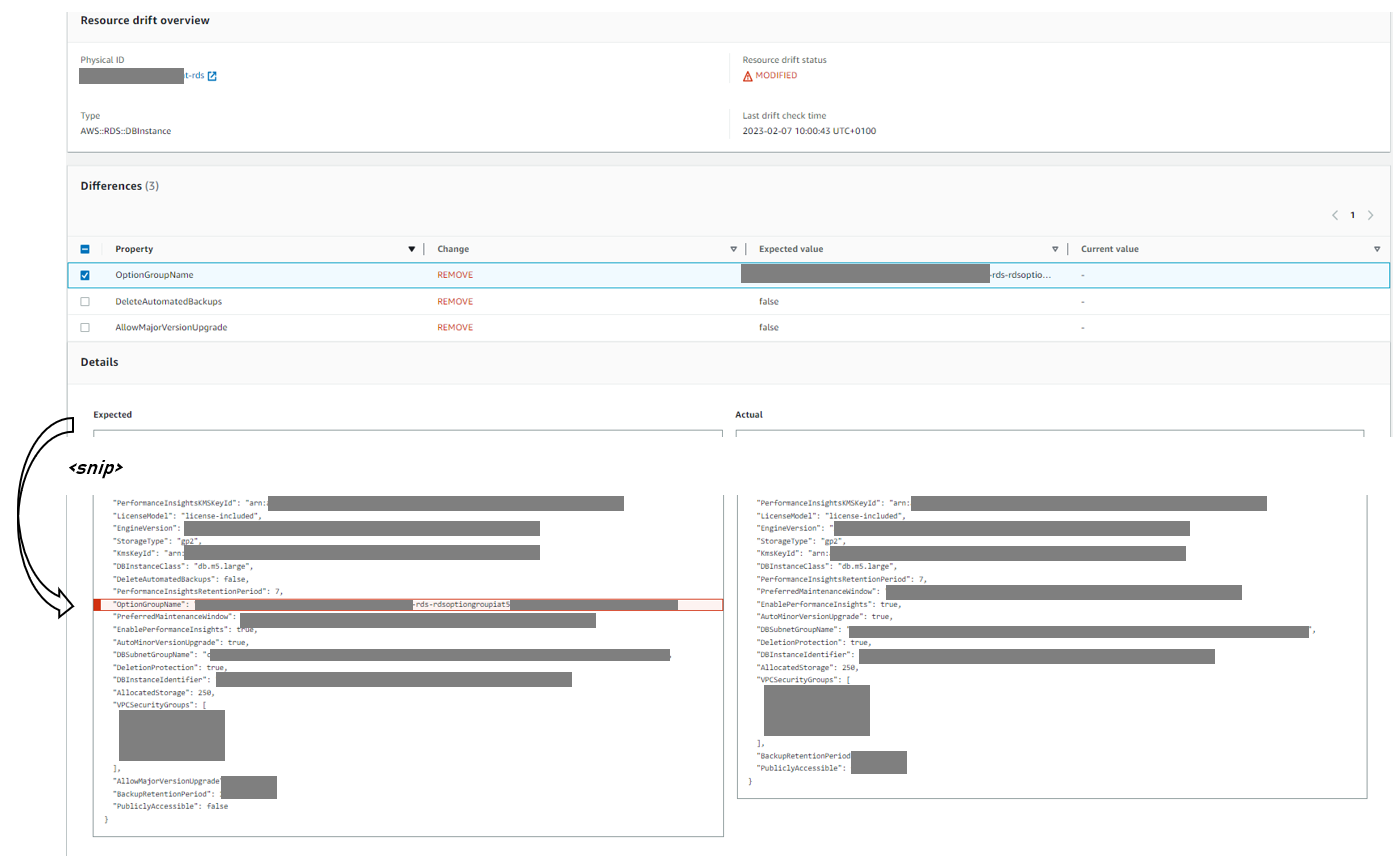The width and height of the screenshot is (1393, 856).
Task: Click the previous page chevron in pagination
Action: (1334, 214)
